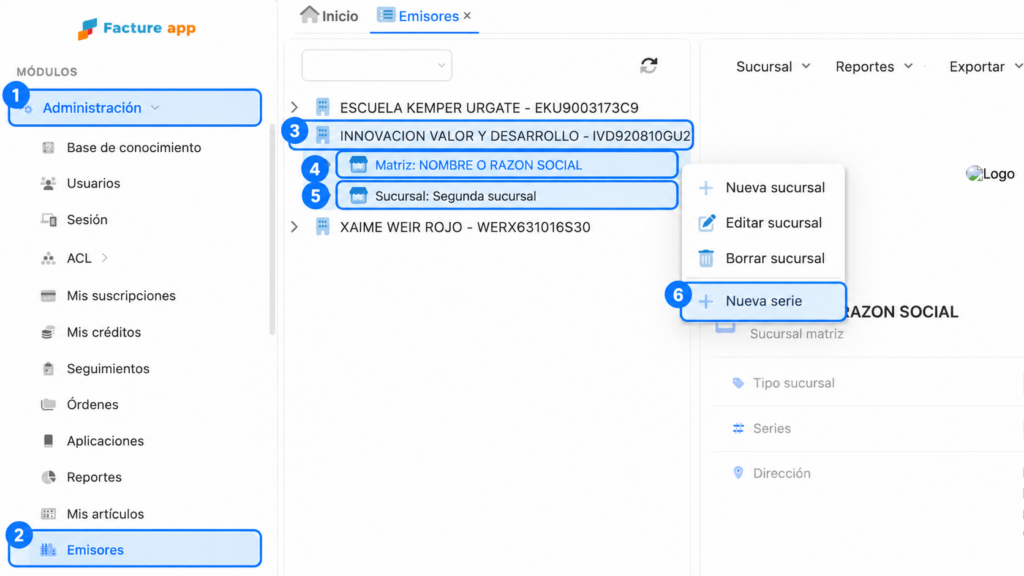This screenshot has width=1024, height=576.
Task: Open the Reportes dropdown in the toolbar
Action: [x=874, y=67]
